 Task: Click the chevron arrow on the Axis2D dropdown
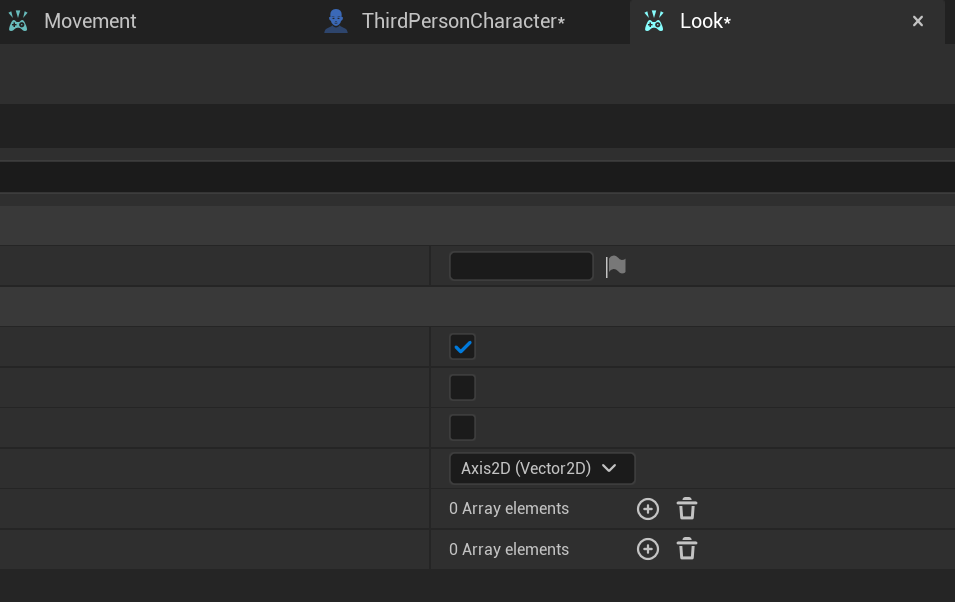tap(609, 468)
